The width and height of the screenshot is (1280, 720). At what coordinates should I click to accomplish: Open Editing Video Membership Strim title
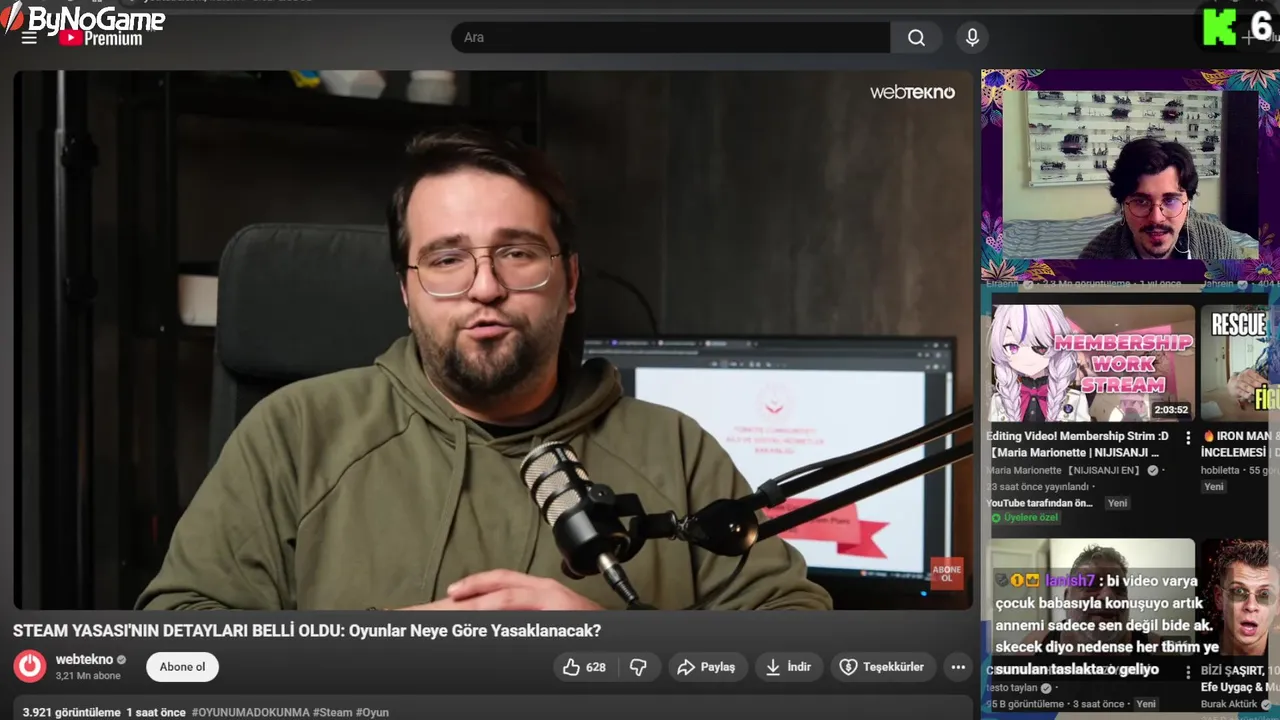point(1078,444)
